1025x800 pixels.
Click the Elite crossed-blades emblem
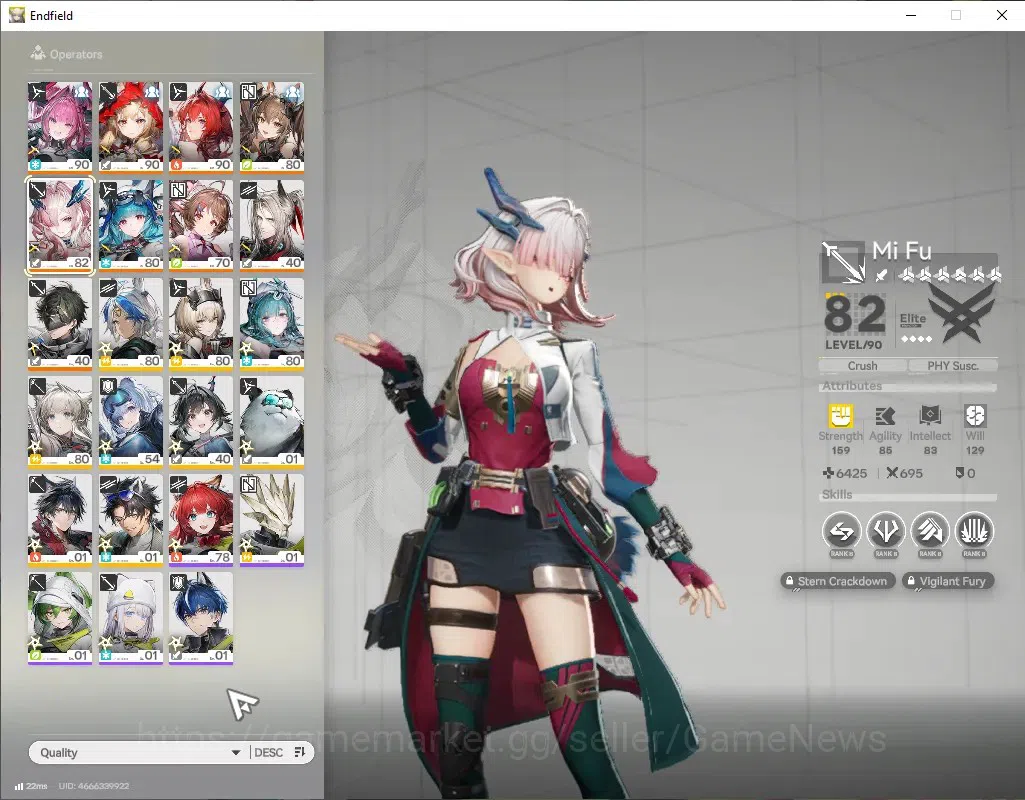[962, 315]
